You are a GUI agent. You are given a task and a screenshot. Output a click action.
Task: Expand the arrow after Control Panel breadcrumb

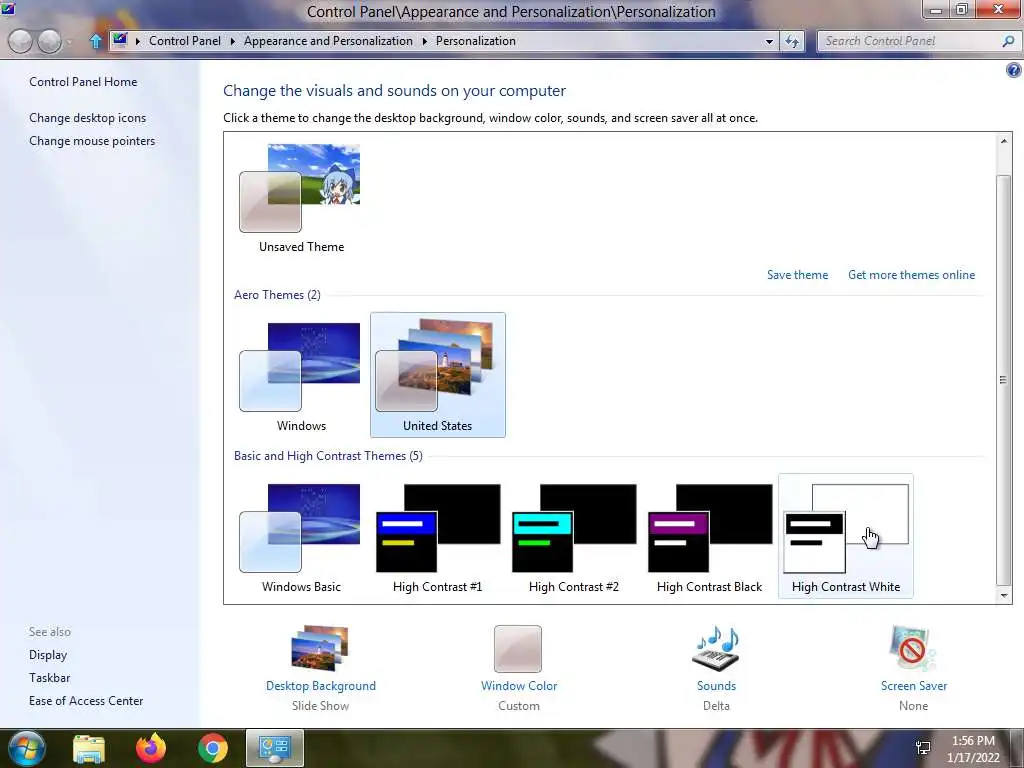click(232, 41)
